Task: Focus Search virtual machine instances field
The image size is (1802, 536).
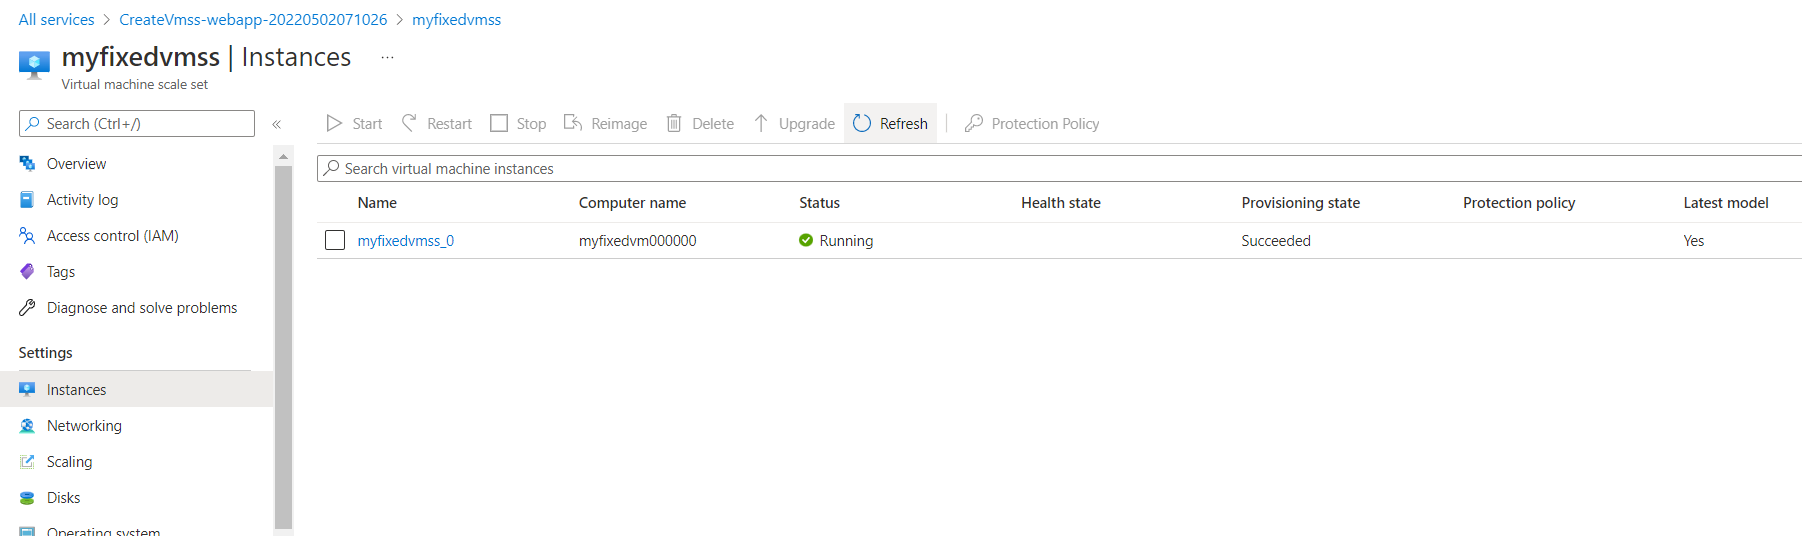Action: (1060, 168)
